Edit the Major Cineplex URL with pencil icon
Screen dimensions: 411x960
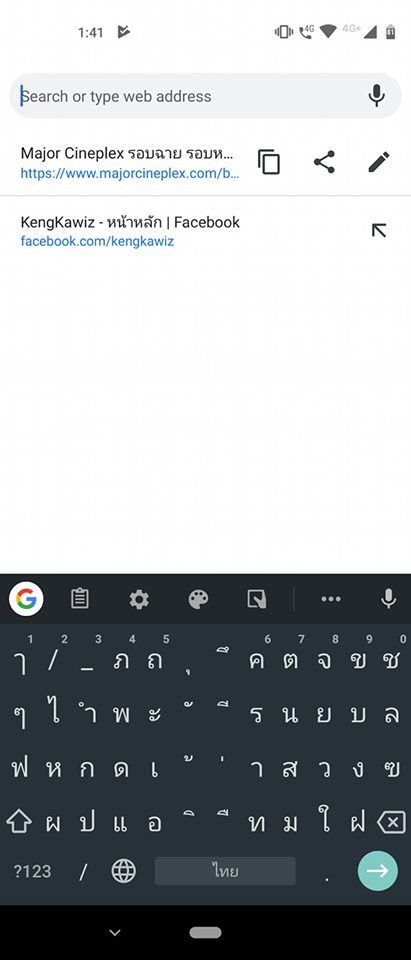click(379, 162)
